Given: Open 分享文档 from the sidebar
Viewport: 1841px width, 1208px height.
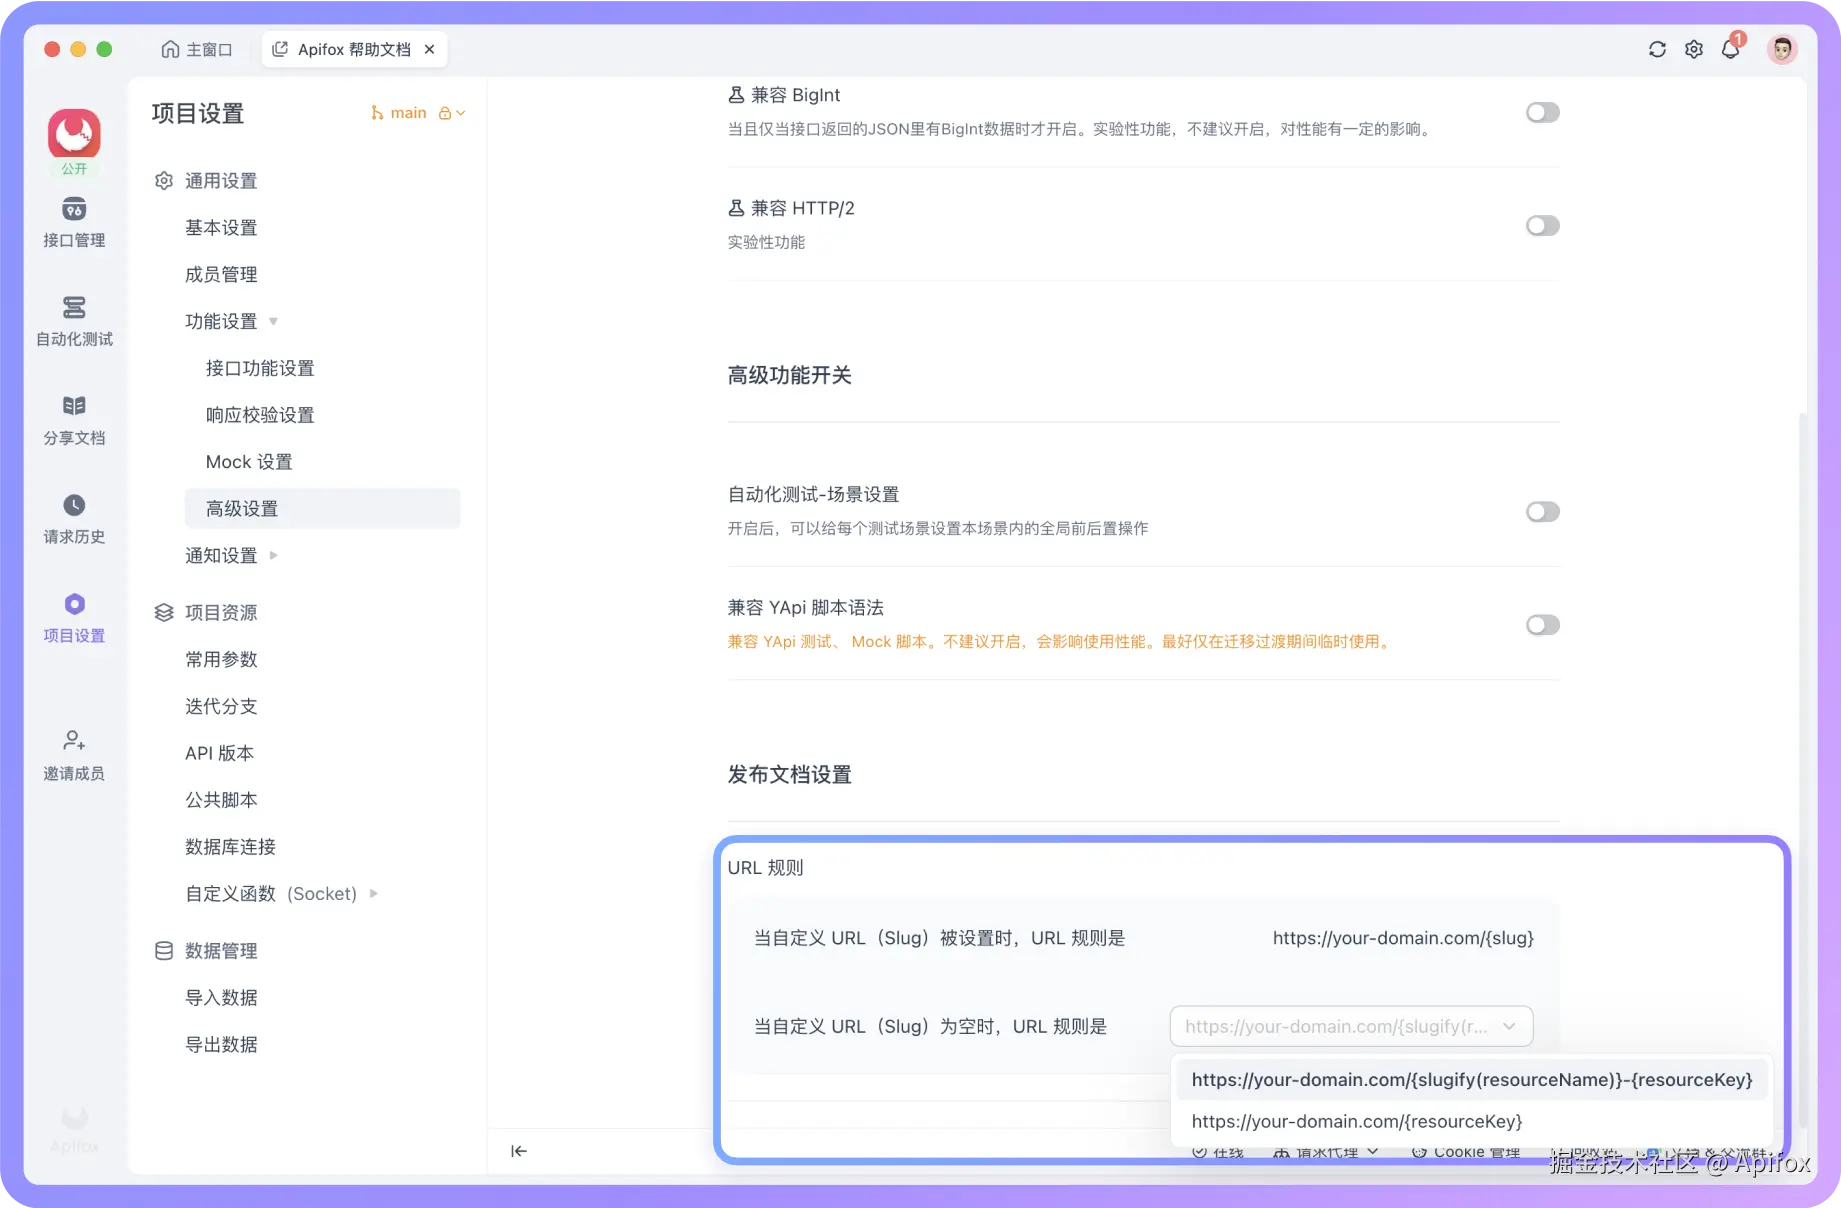Looking at the screenshot, I should click(73, 419).
